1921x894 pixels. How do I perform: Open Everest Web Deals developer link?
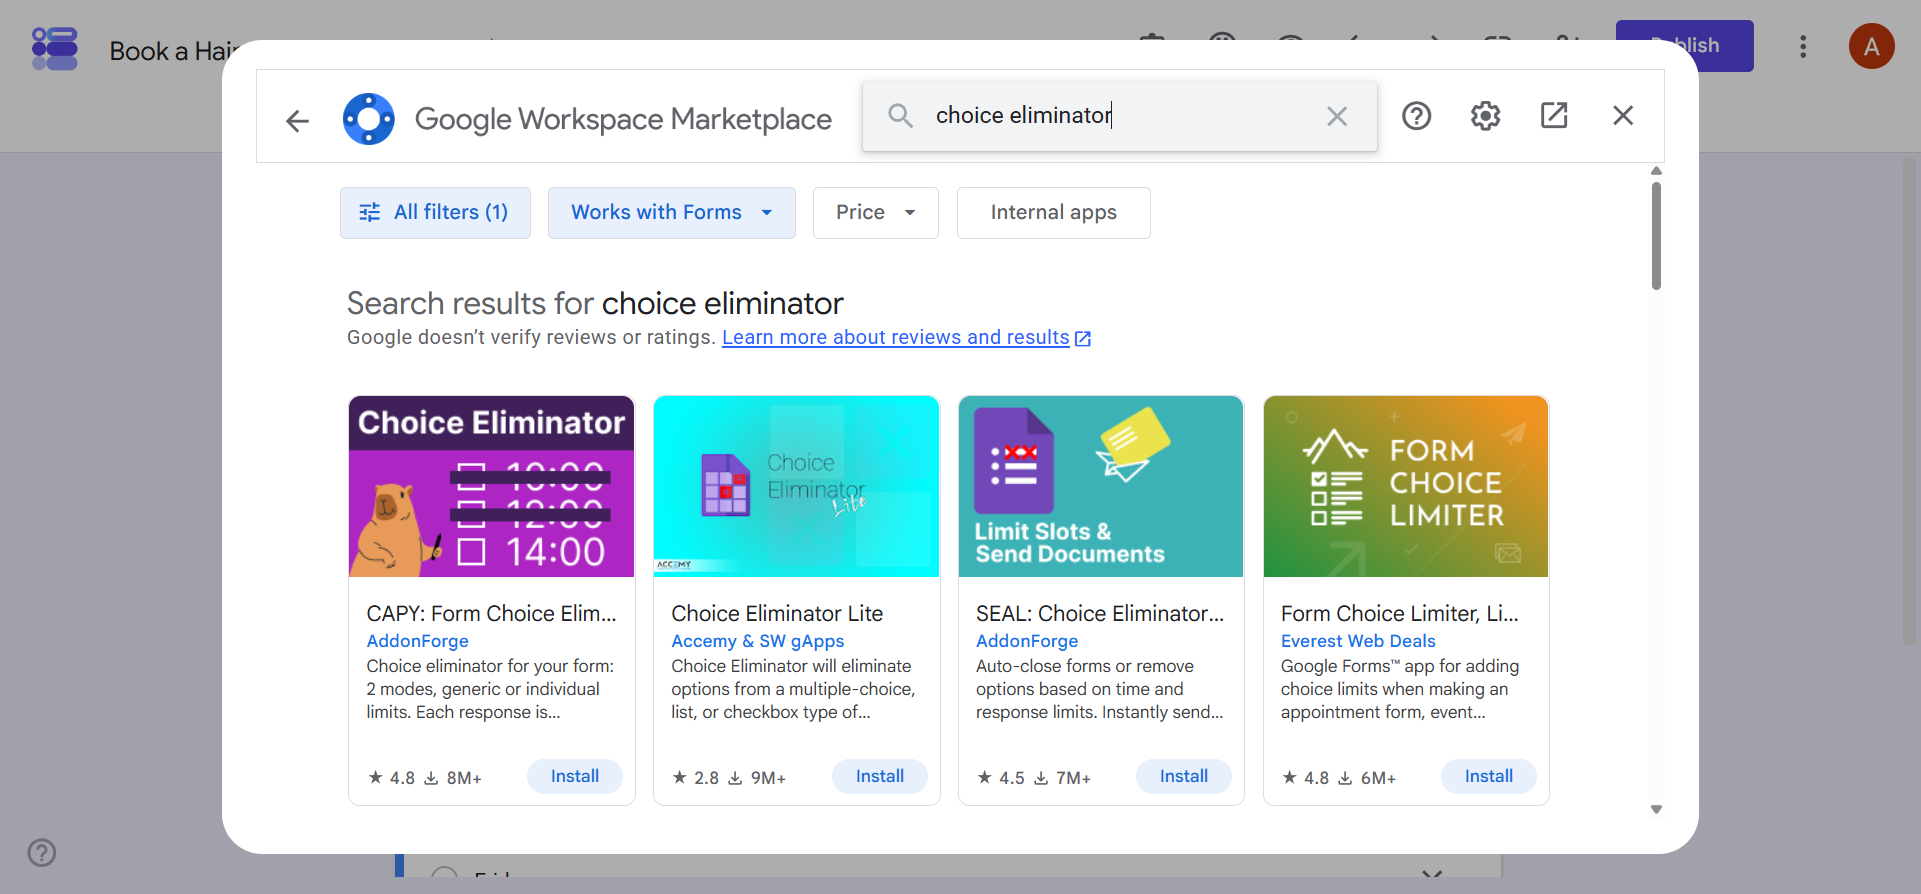pyautogui.click(x=1358, y=641)
